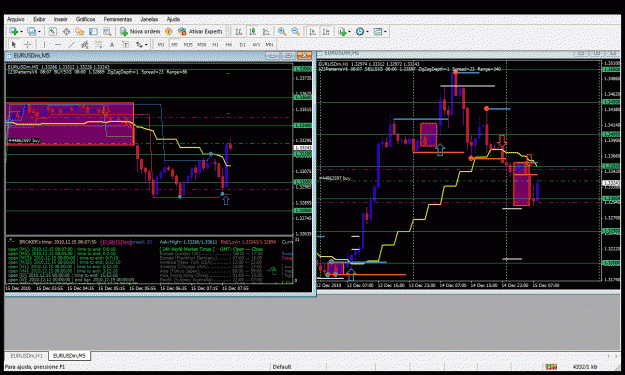The width and height of the screenshot is (625, 375).
Task: Set timeframe to W1
Action: [256, 45]
